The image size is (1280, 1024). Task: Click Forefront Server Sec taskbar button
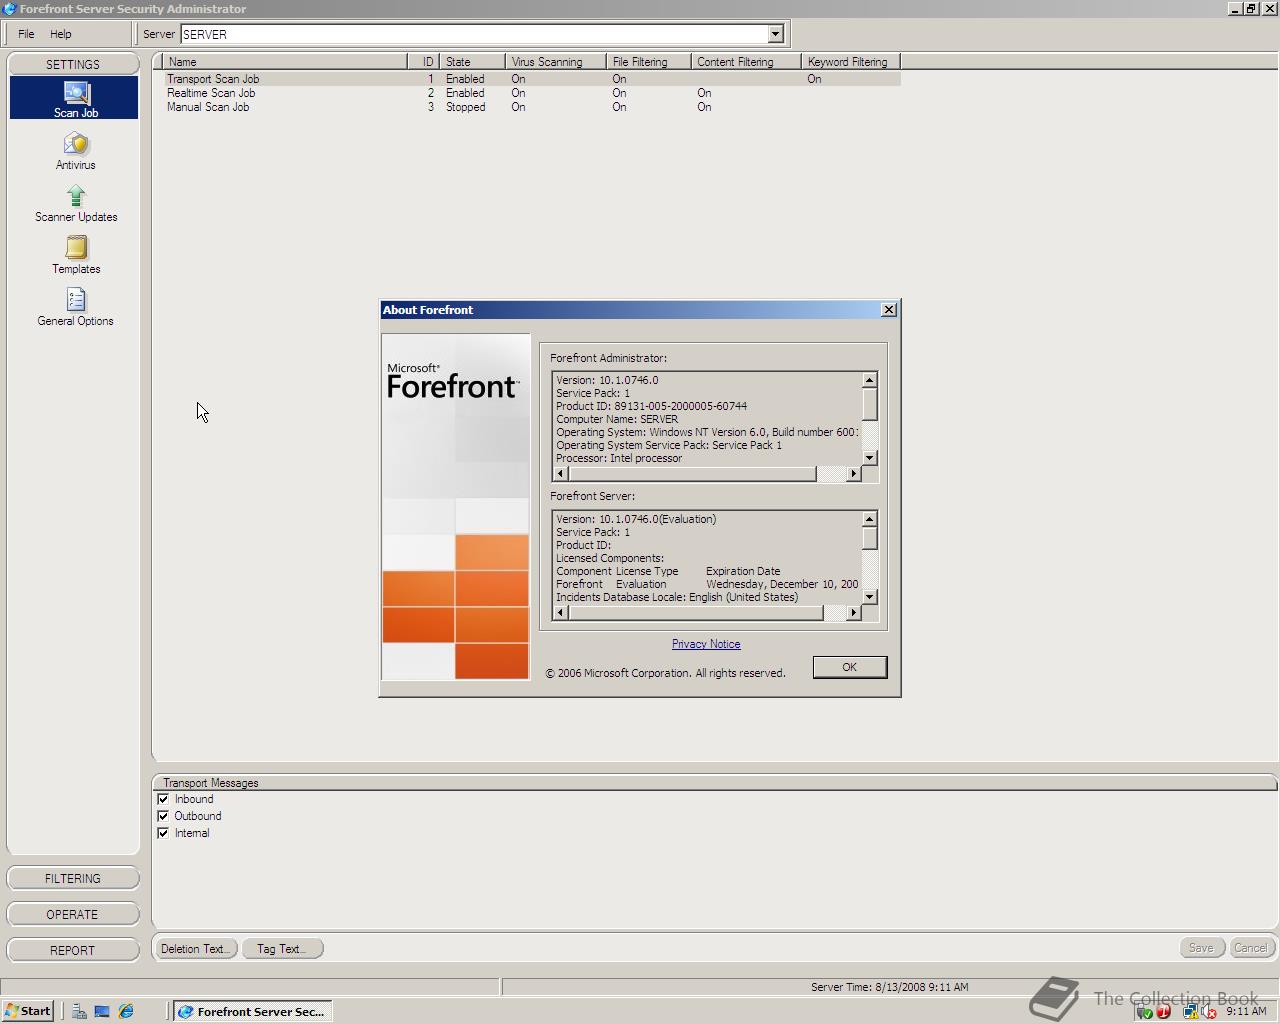pyautogui.click(x=252, y=1011)
